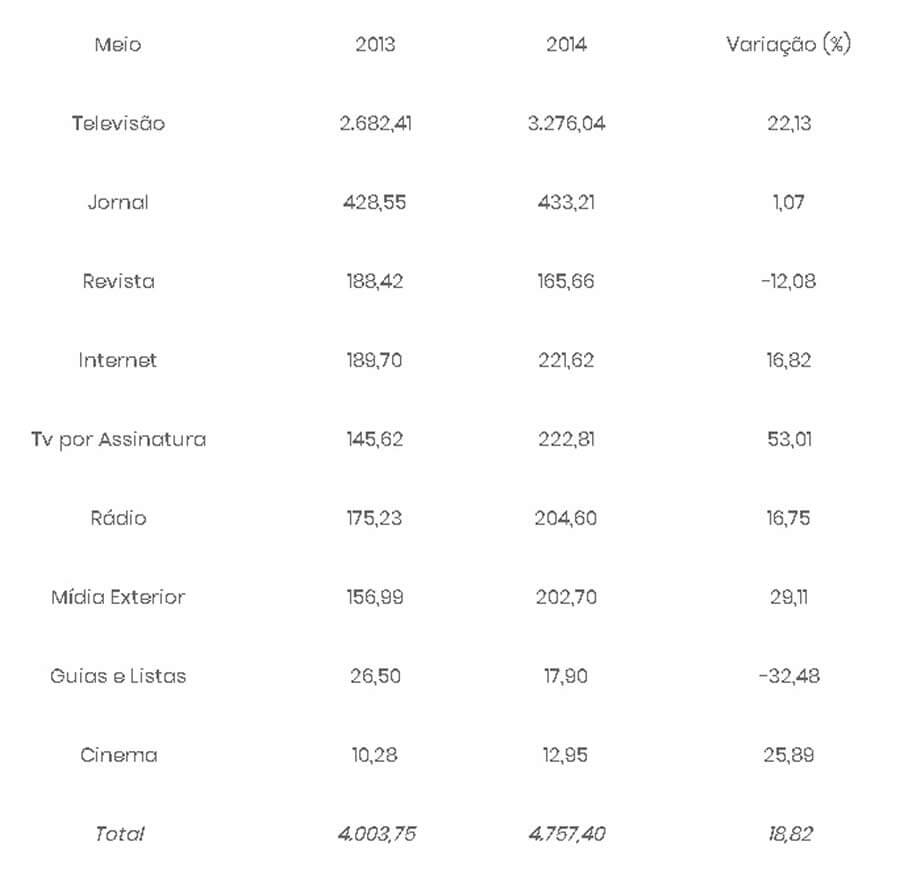Click the 2014 total value 4.757,40
Image resolution: width=900 pixels, height=884 pixels.
[566, 834]
